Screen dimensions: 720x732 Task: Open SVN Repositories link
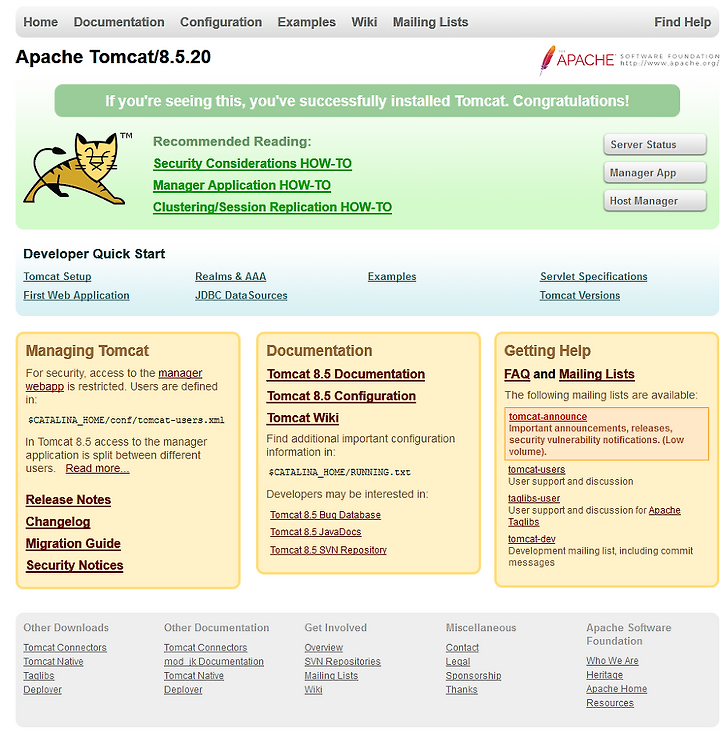point(342,662)
